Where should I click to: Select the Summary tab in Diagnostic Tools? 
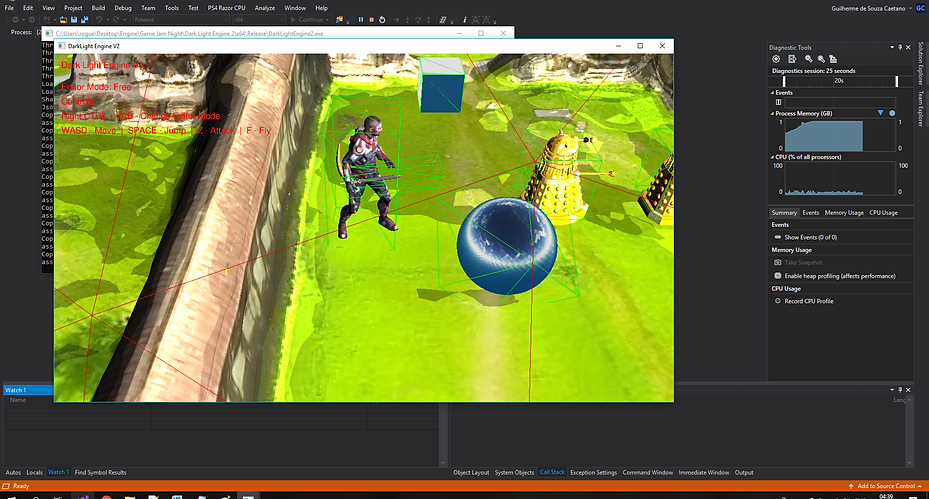pos(784,213)
